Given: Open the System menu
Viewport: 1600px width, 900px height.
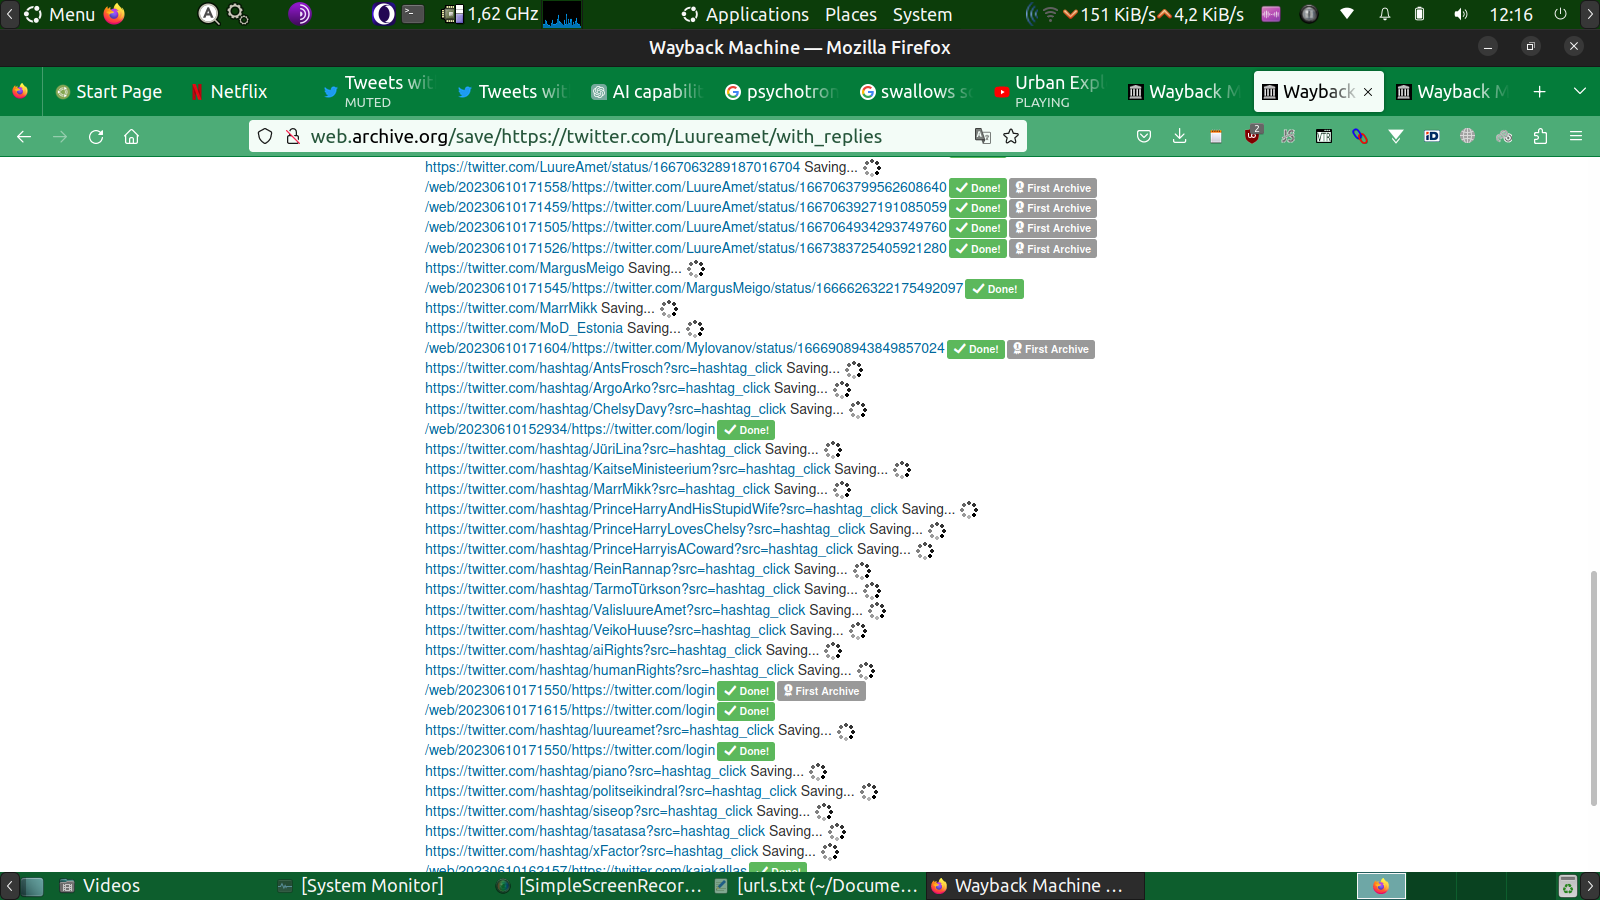Looking at the screenshot, I should tap(922, 14).
